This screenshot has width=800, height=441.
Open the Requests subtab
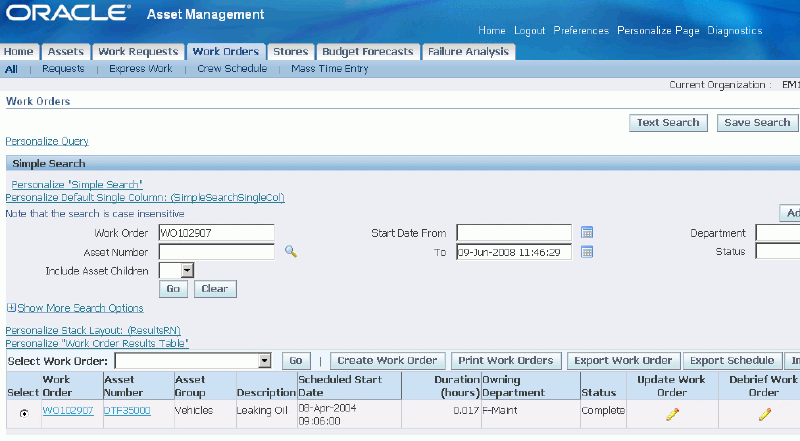63,69
